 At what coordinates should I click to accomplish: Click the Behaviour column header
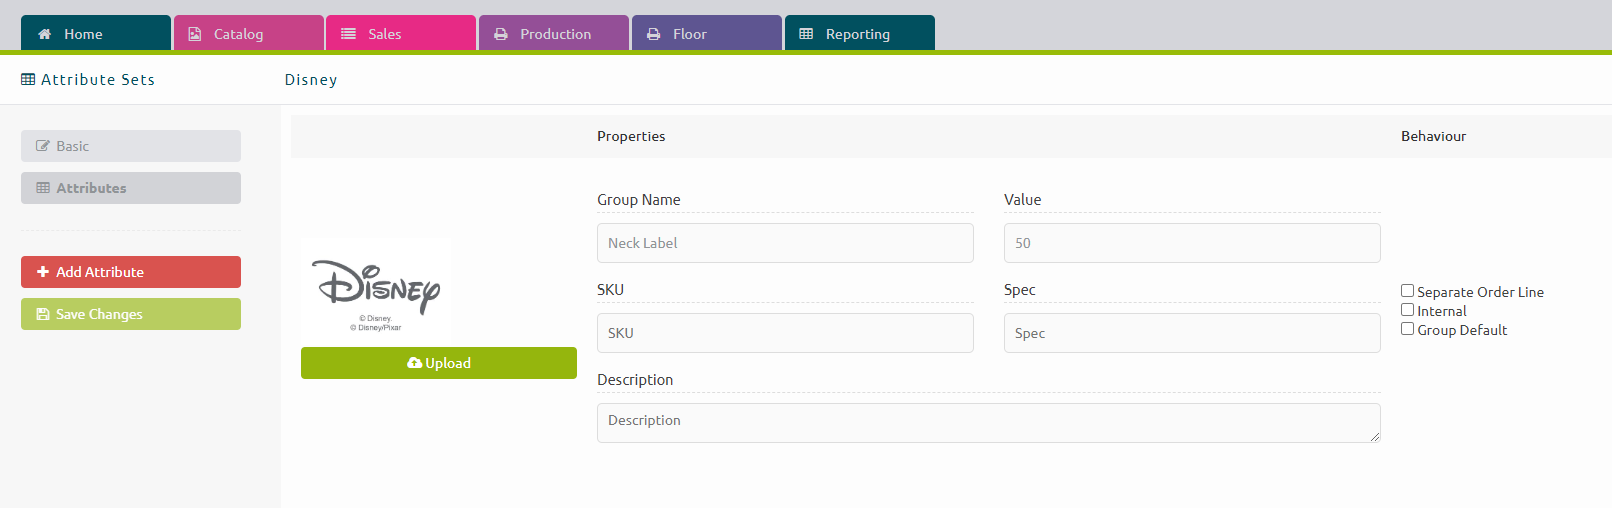1433,136
